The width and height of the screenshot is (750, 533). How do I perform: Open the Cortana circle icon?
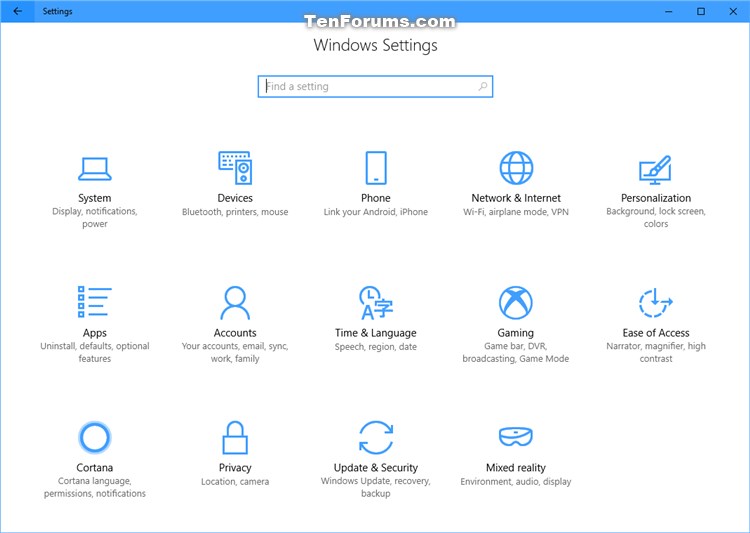(x=95, y=437)
